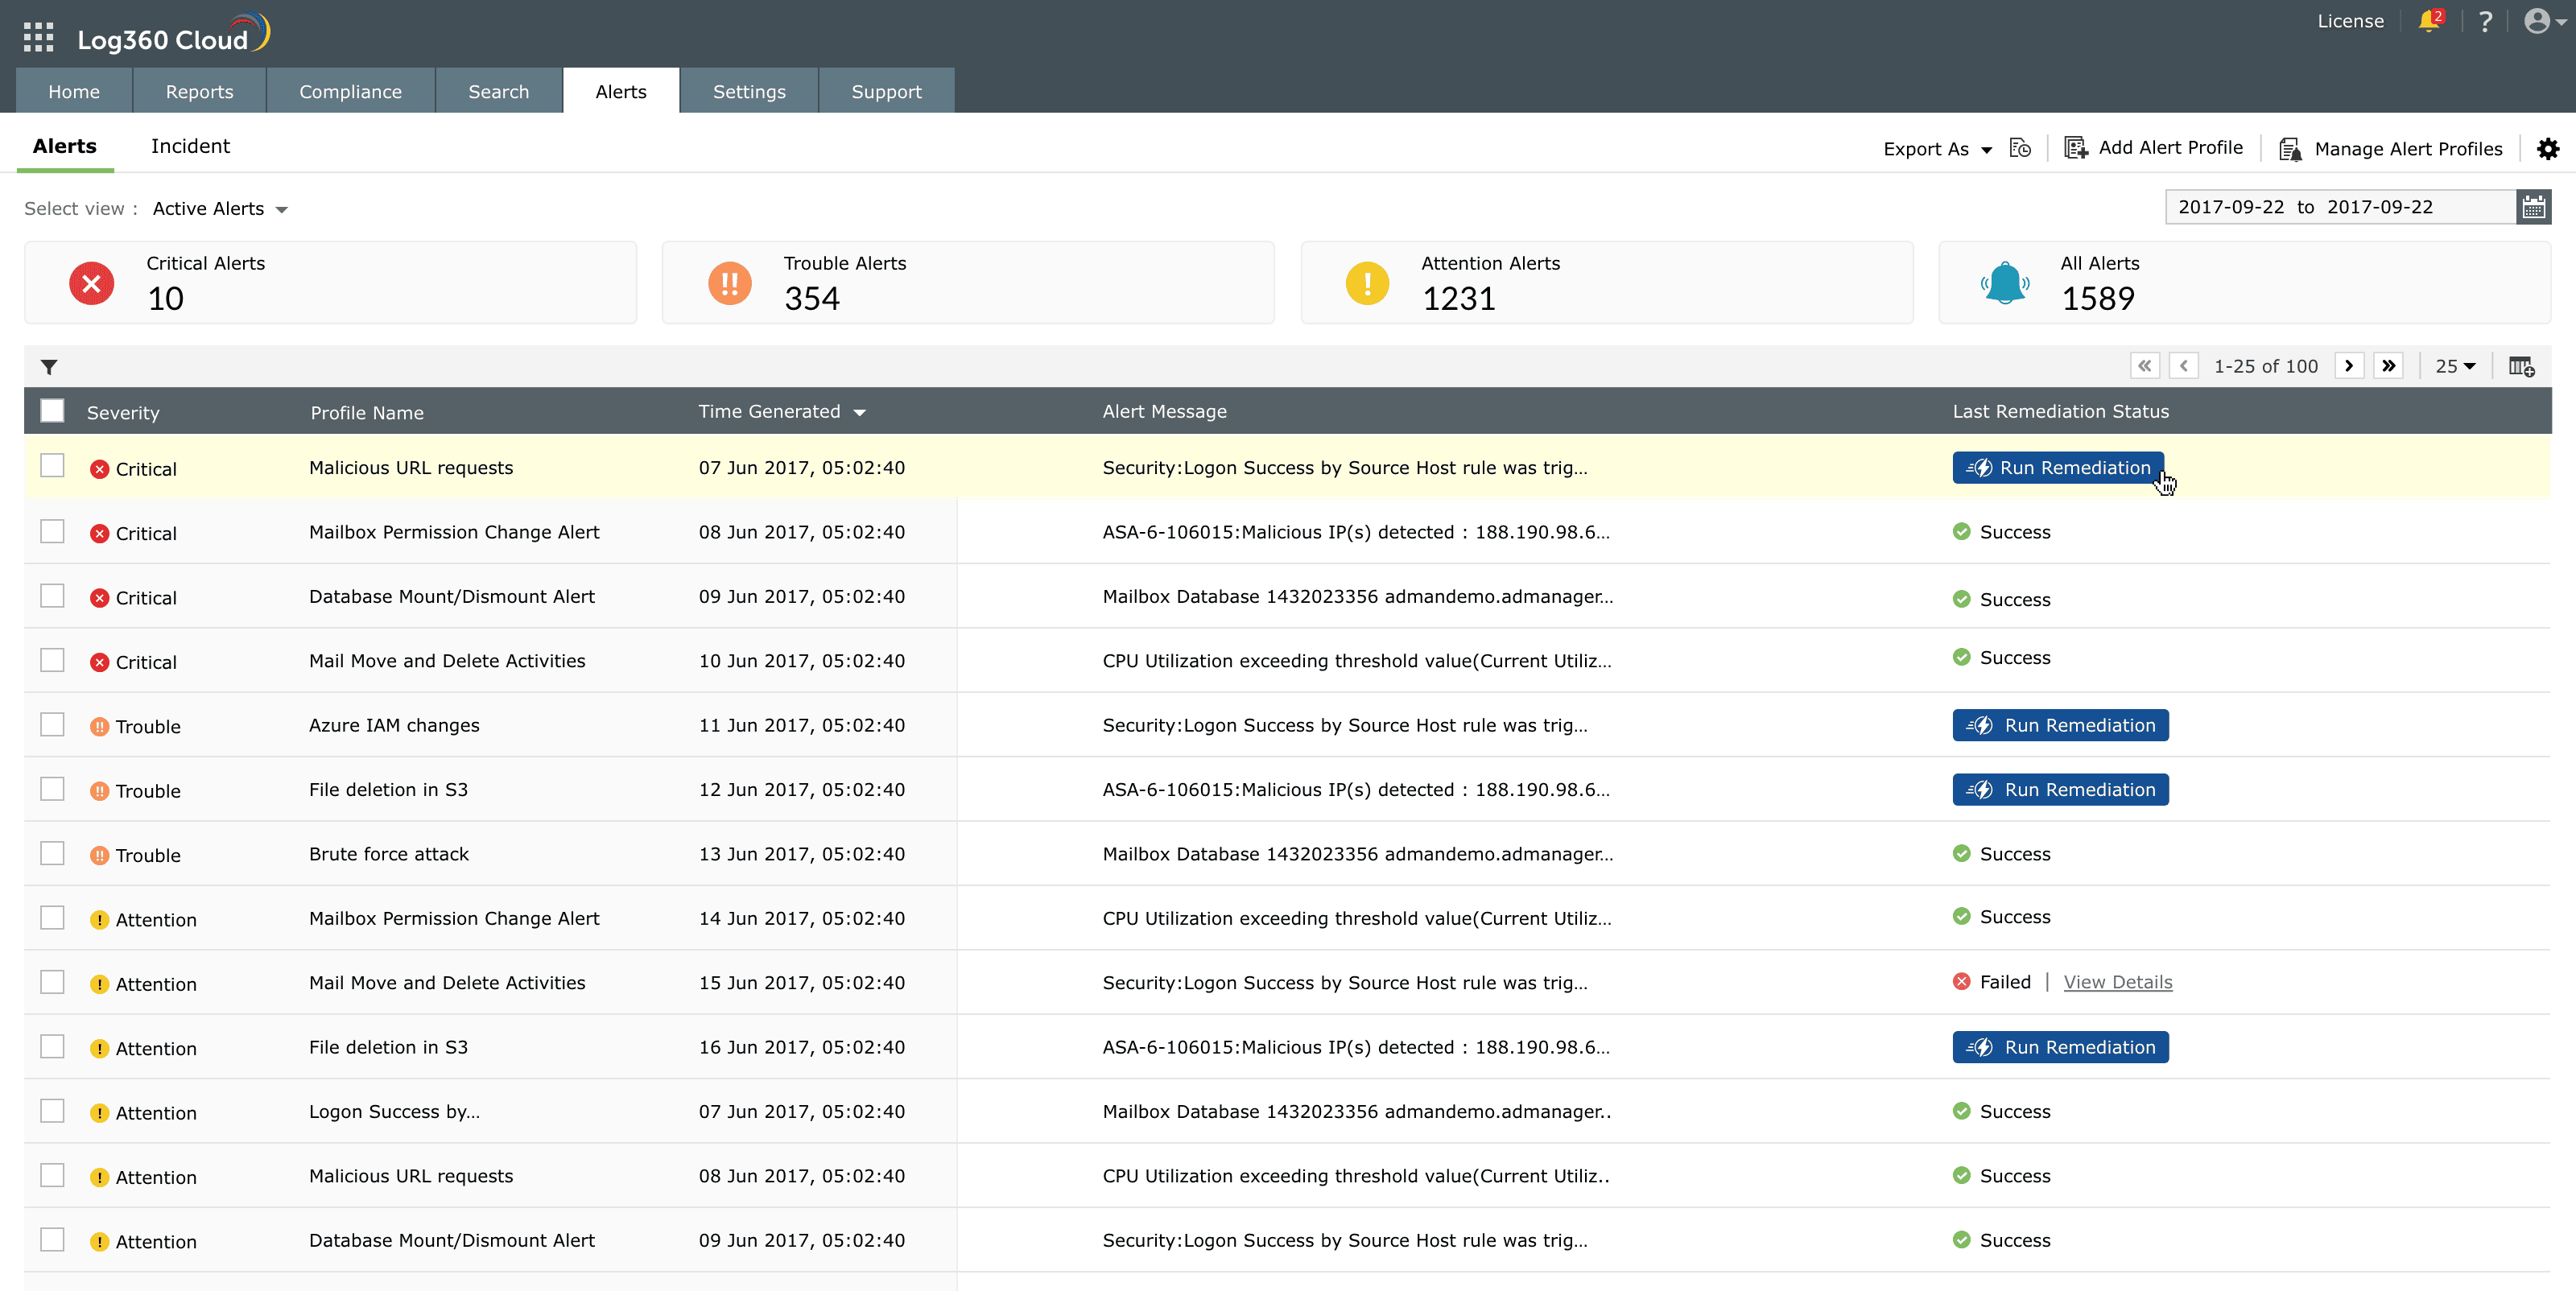Open View Details for the failed remediation
Viewport: 2576px width, 1291px height.
(2118, 982)
